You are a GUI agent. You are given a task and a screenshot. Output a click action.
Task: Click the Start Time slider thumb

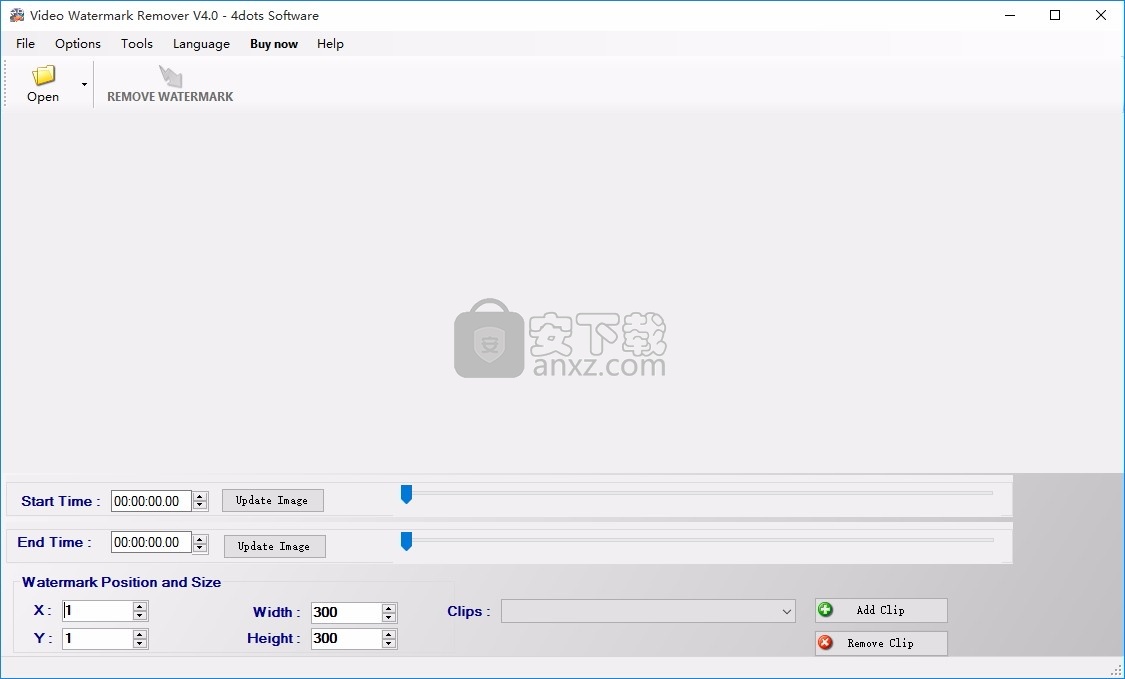(406, 494)
